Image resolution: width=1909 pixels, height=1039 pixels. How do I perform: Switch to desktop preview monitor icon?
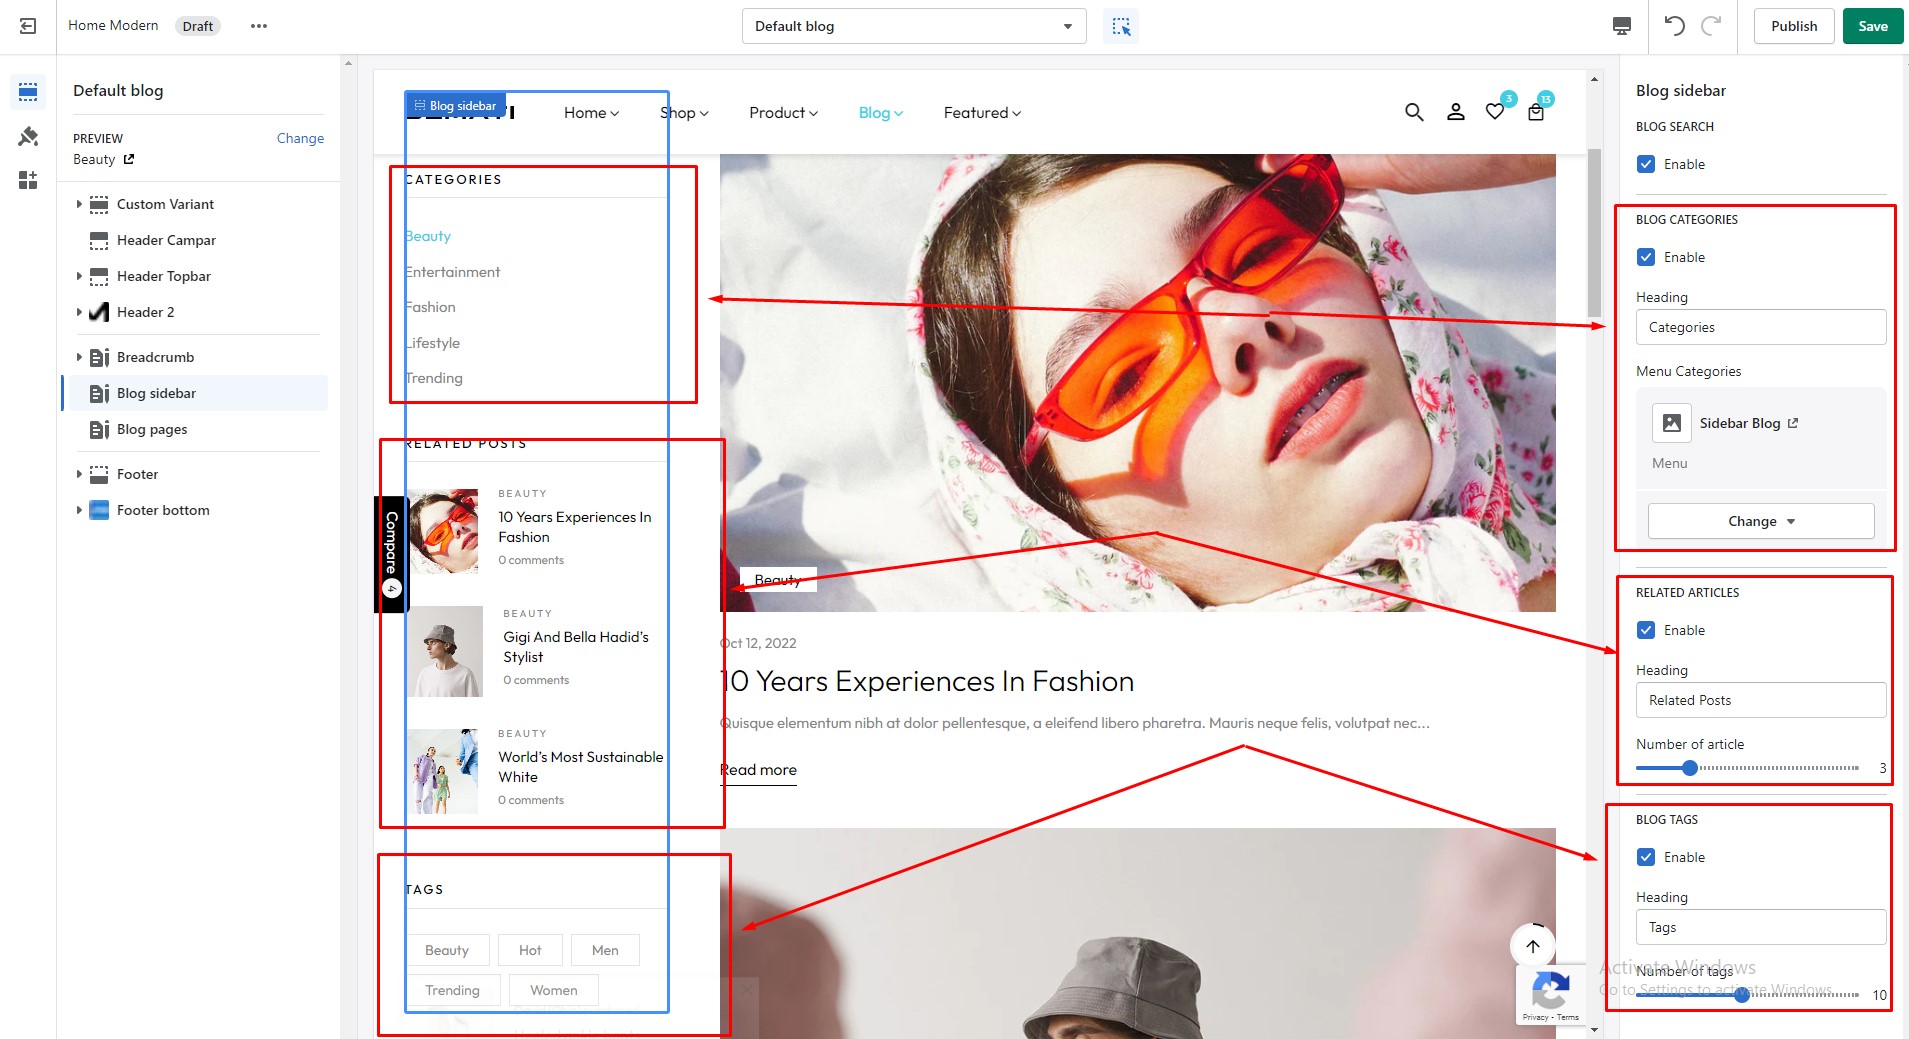[1622, 26]
